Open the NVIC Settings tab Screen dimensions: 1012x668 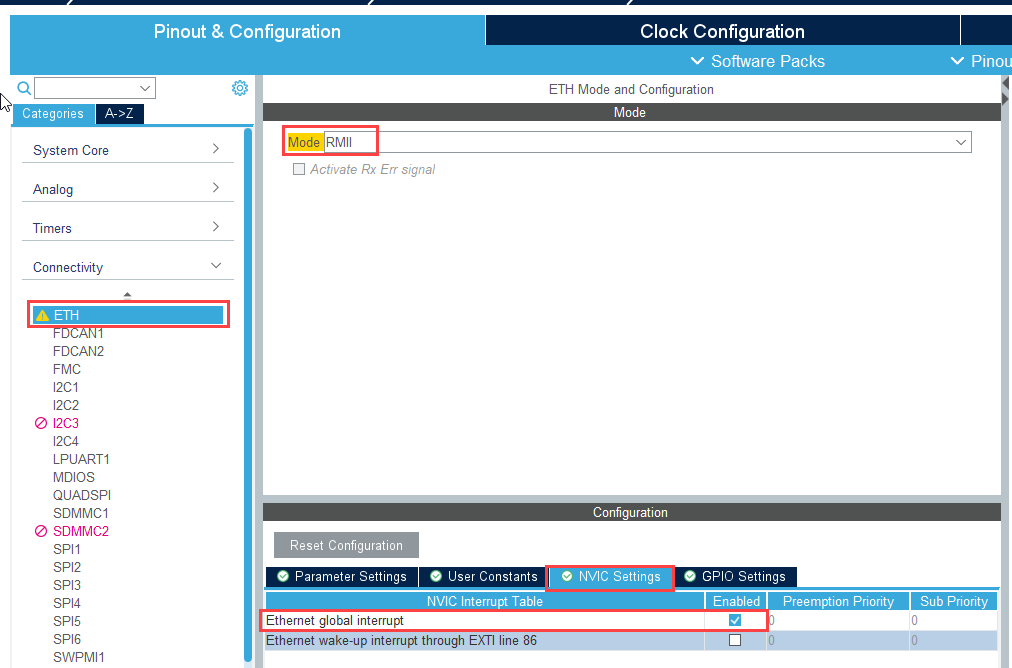point(611,577)
